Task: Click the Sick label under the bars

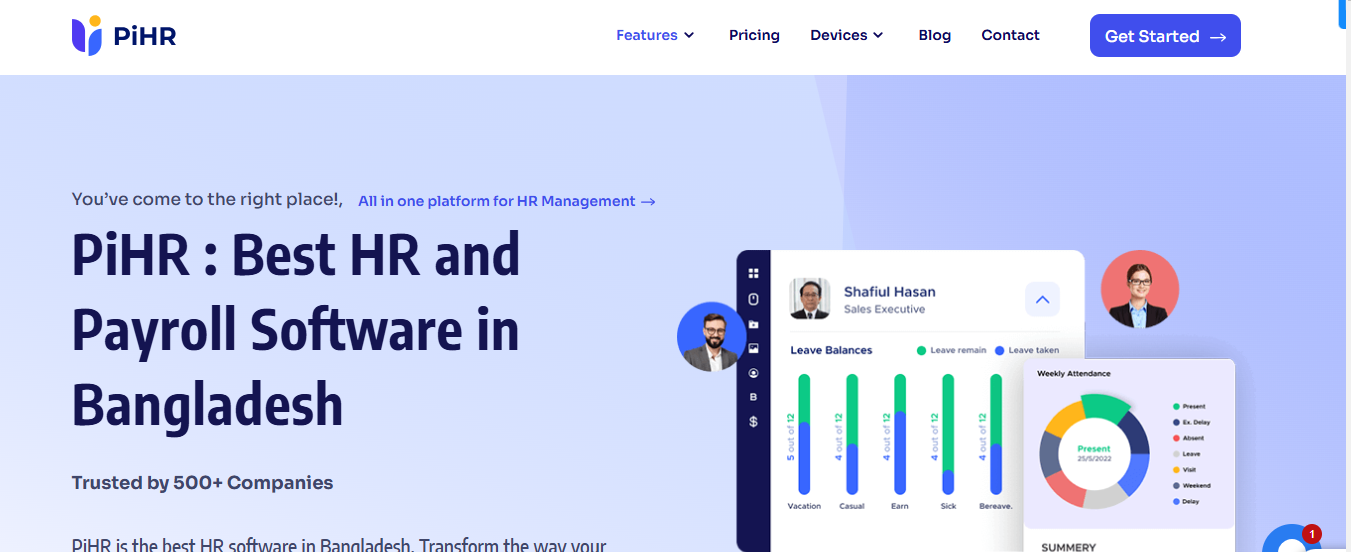Action: click(948, 506)
